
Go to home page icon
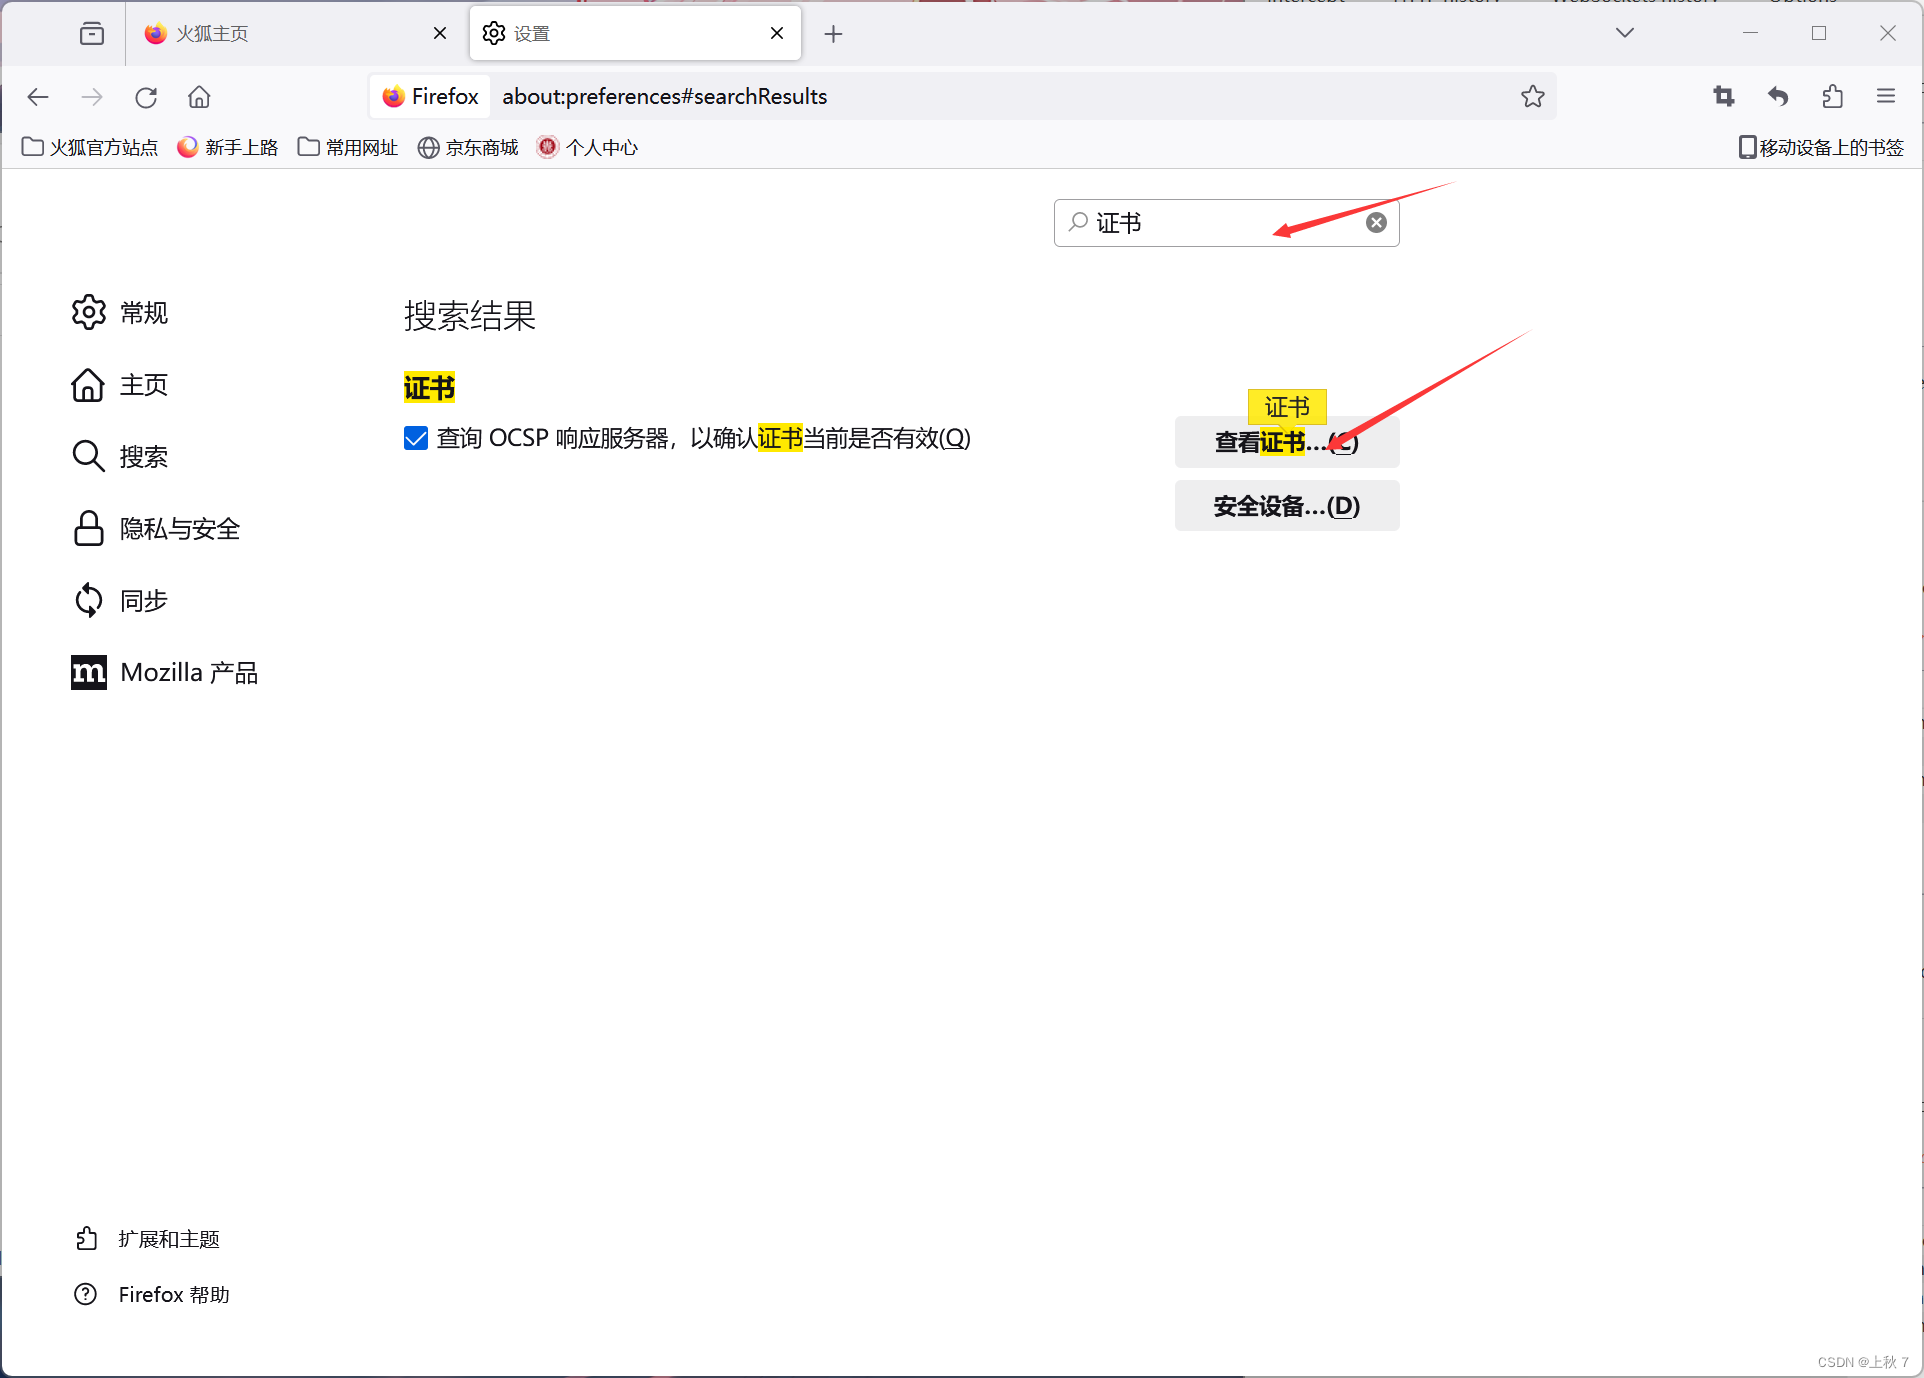tap(199, 97)
